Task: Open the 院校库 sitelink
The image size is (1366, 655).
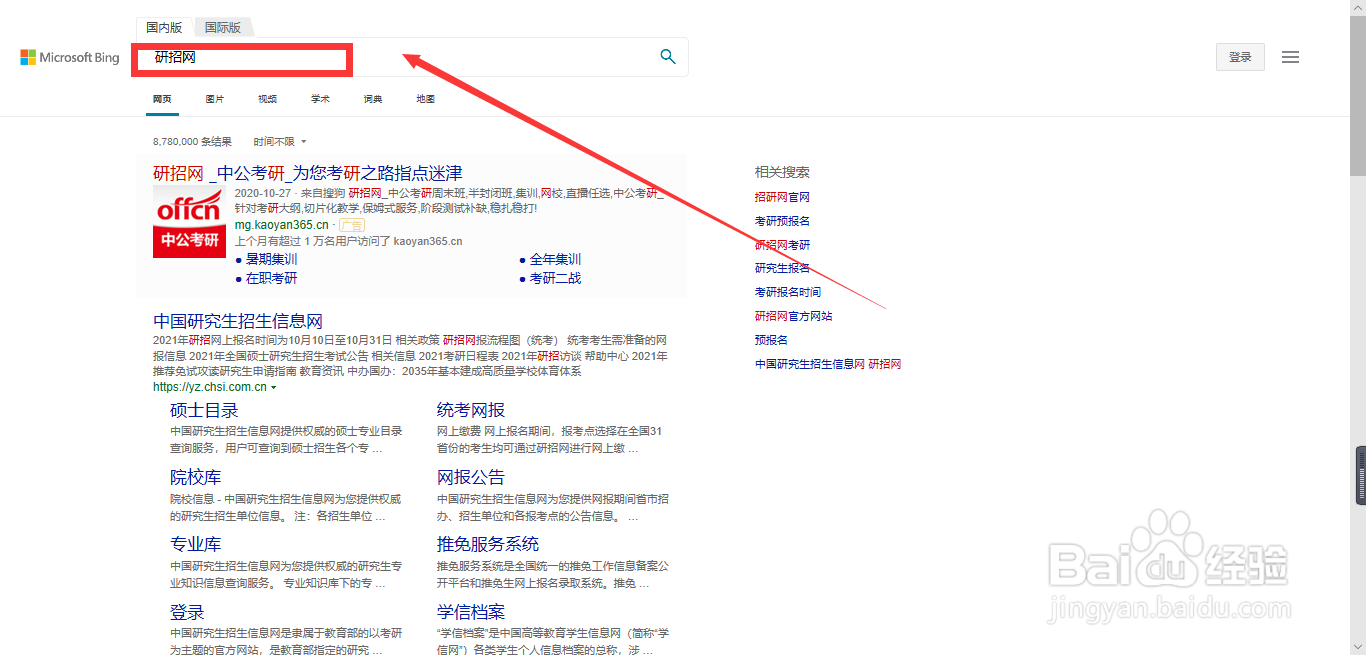Action: (196, 477)
